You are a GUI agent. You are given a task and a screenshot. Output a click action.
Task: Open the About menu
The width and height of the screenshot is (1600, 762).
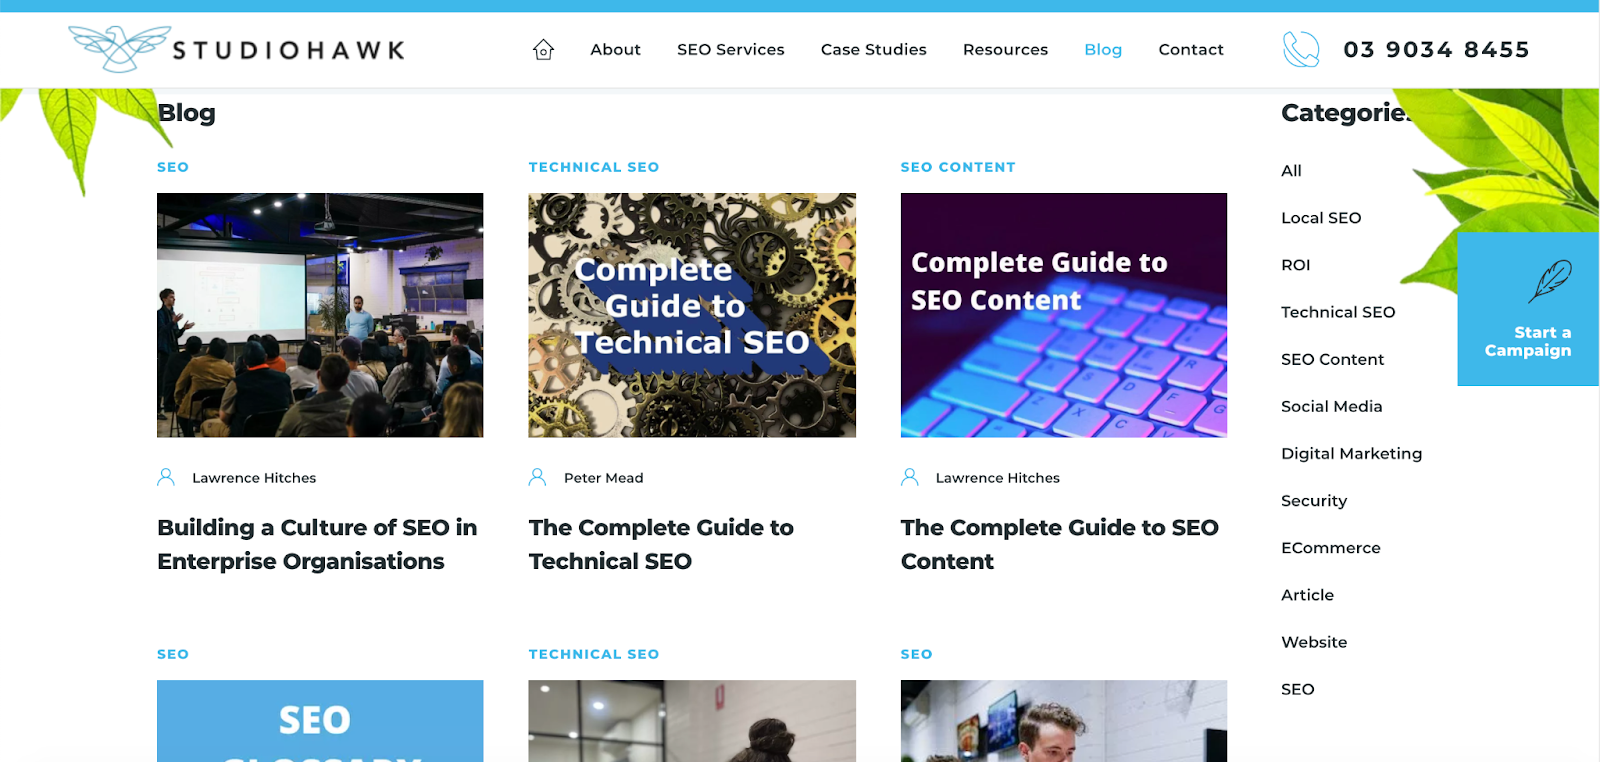pos(615,49)
